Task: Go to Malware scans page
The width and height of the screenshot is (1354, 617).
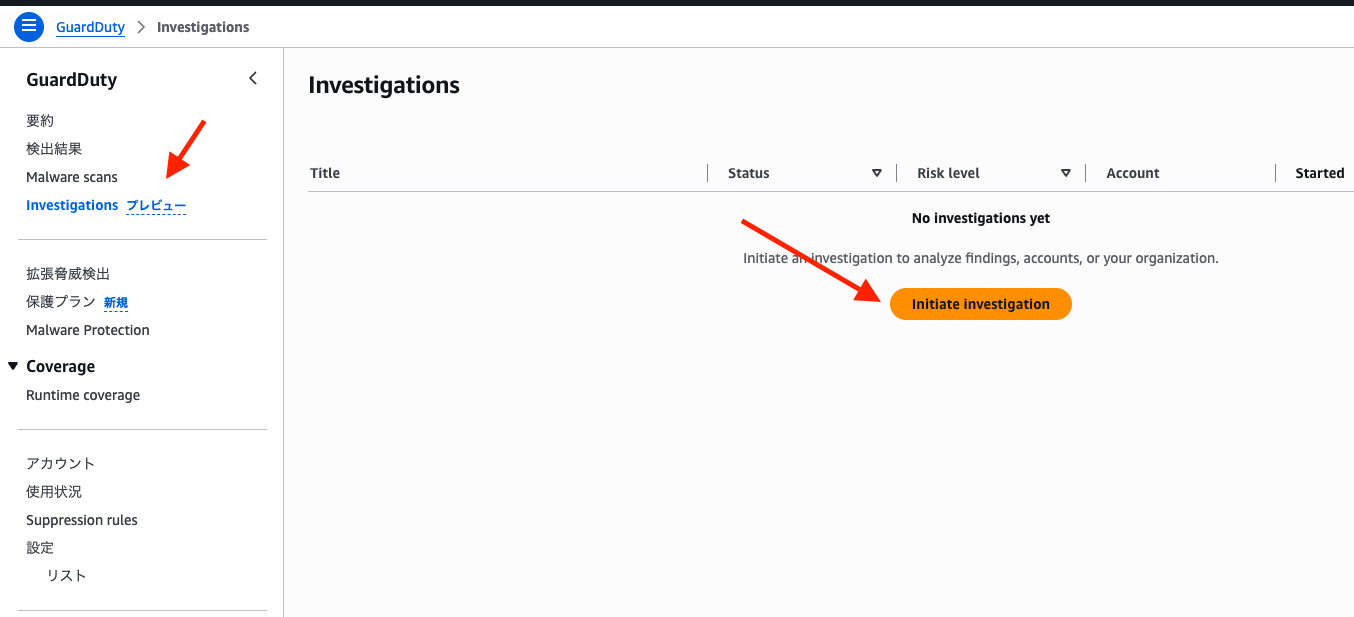Action: 72,177
